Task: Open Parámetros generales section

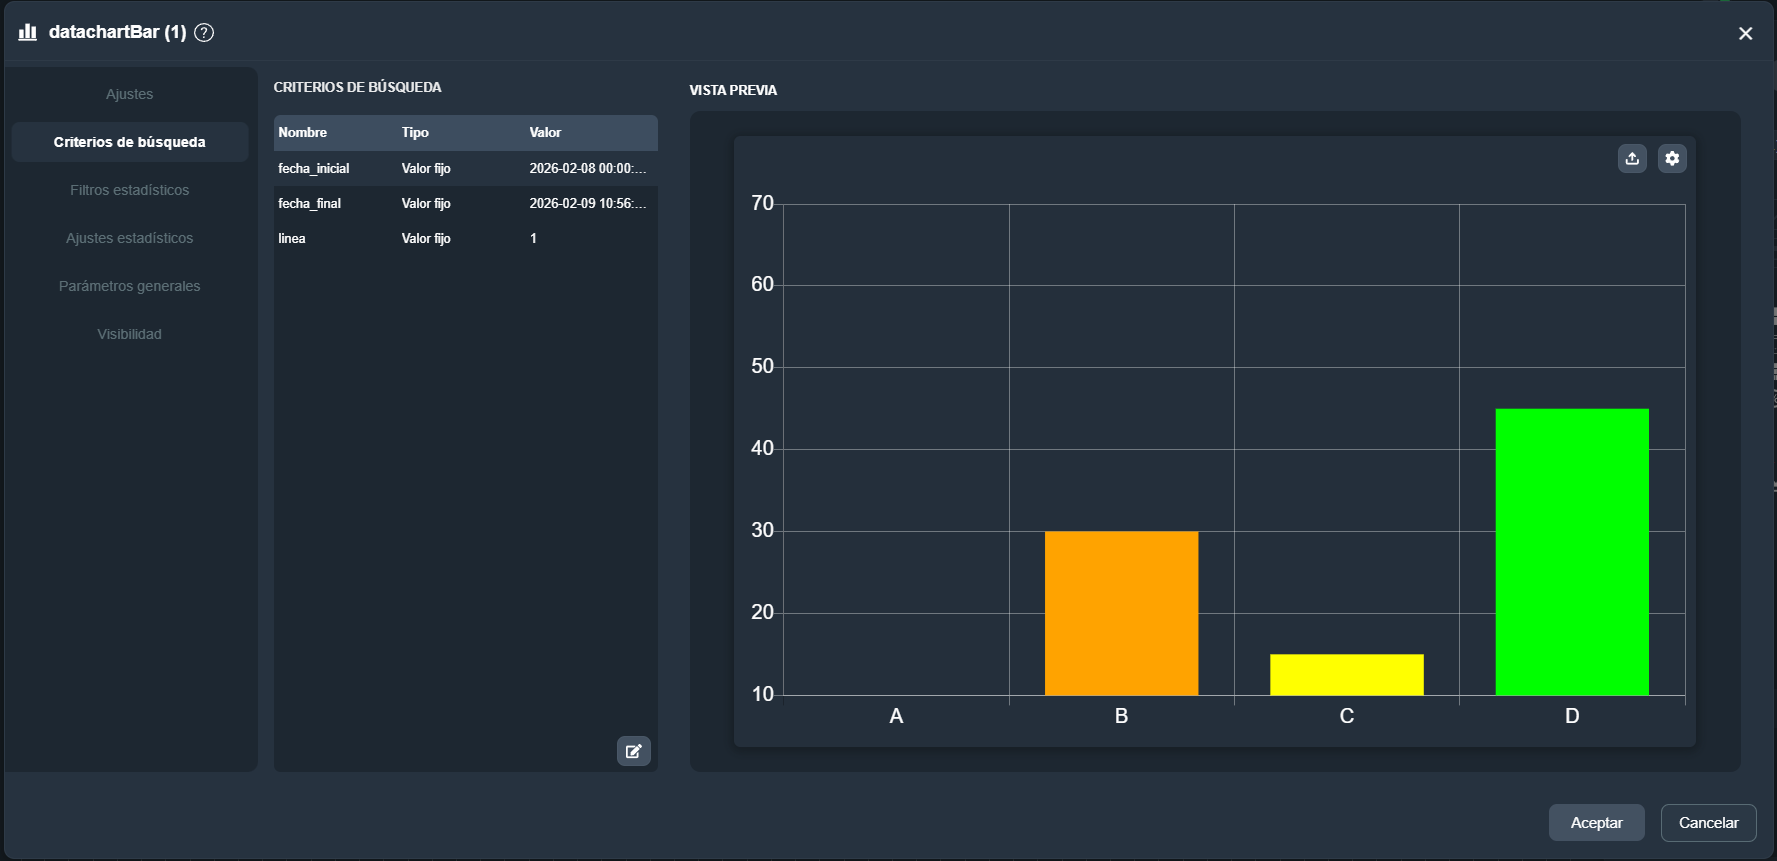Action: (x=129, y=286)
